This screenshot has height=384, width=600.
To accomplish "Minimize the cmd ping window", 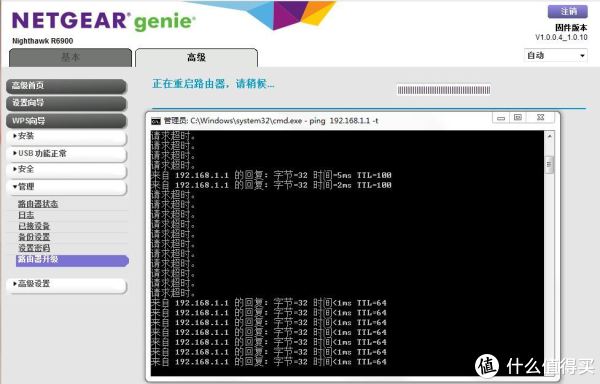I will point(501,118).
